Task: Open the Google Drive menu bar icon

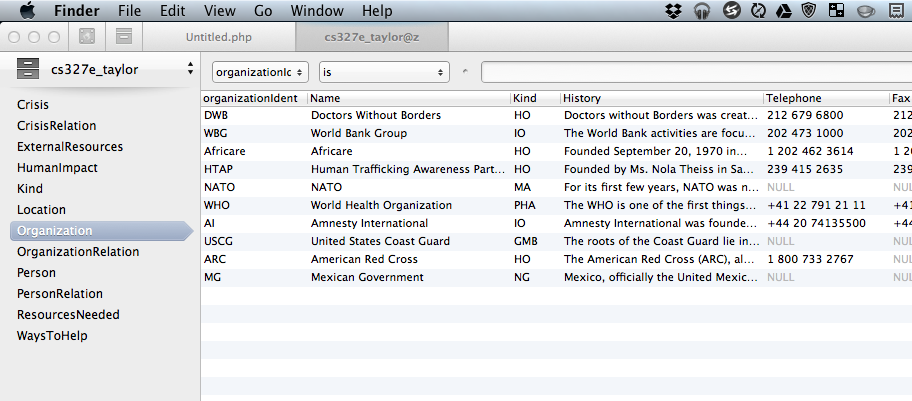Action: (x=783, y=10)
